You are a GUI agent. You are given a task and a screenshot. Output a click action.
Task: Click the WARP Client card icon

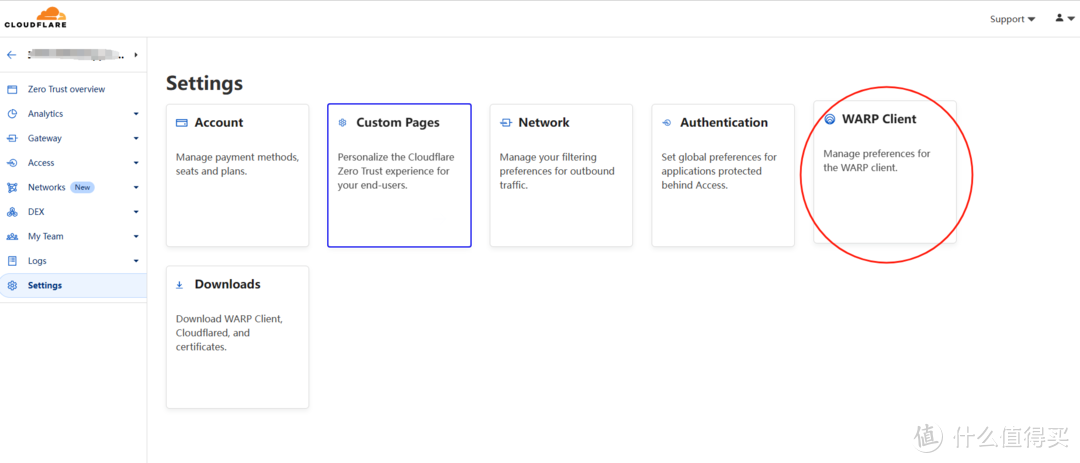[829, 119]
